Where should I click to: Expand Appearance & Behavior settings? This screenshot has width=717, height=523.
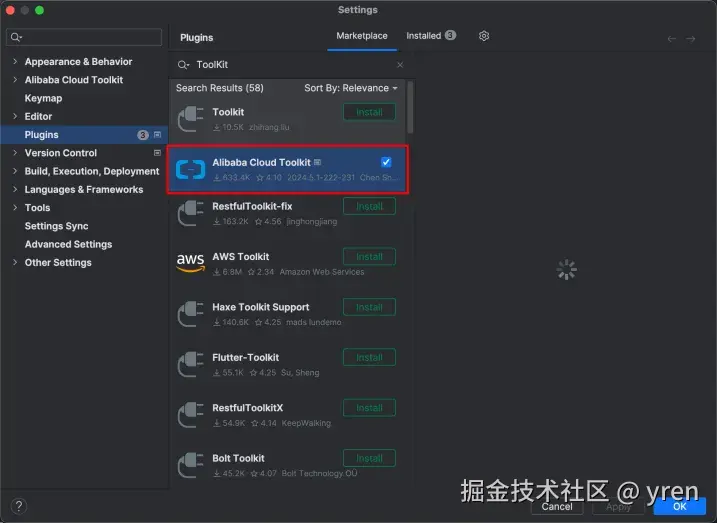tap(15, 61)
